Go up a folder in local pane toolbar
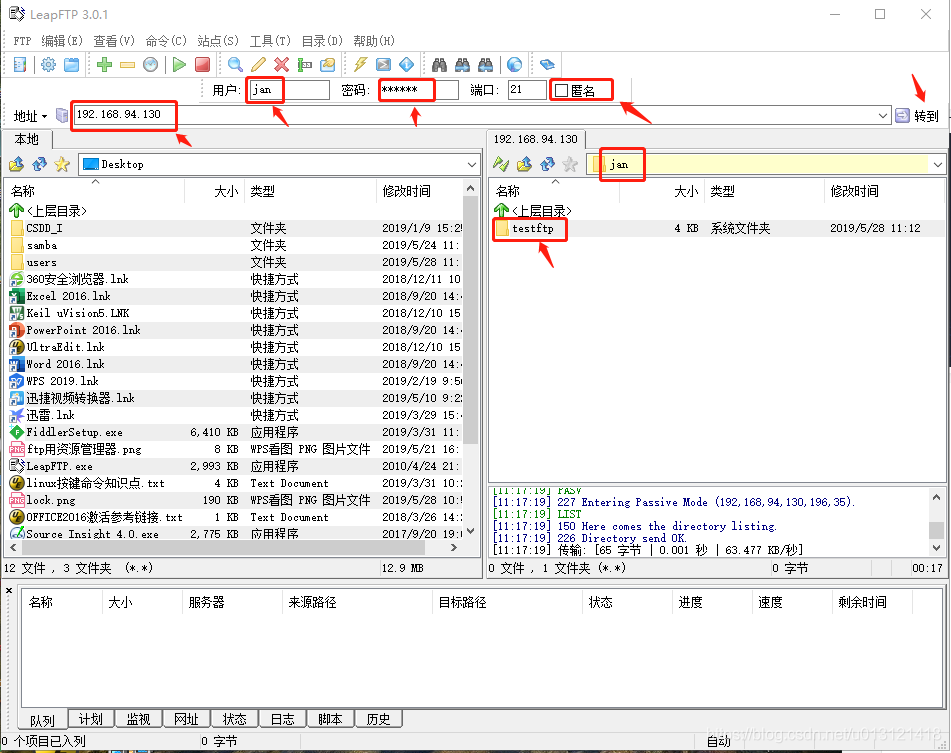The width and height of the screenshot is (951, 753). click(x=16, y=164)
